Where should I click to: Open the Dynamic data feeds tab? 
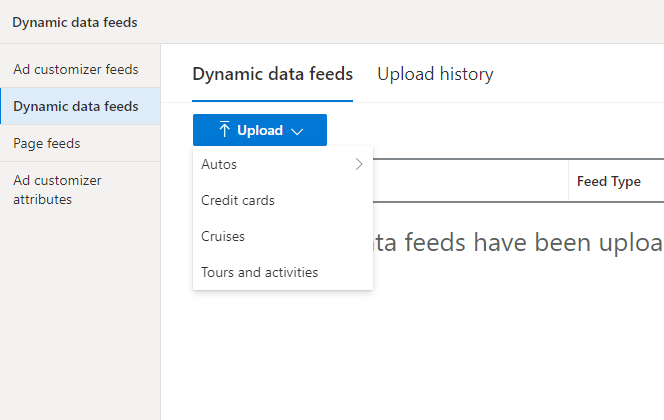tap(272, 74)
